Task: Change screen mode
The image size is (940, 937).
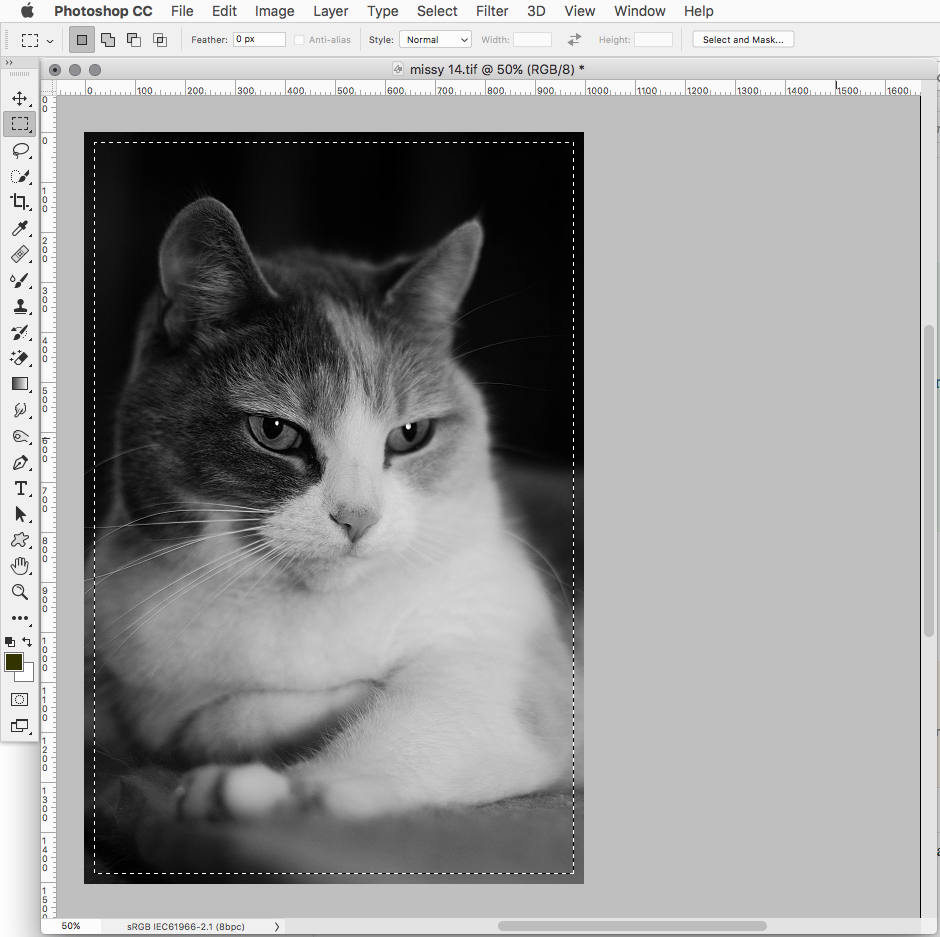Action: pyautogui.click(x=20, y=726)
